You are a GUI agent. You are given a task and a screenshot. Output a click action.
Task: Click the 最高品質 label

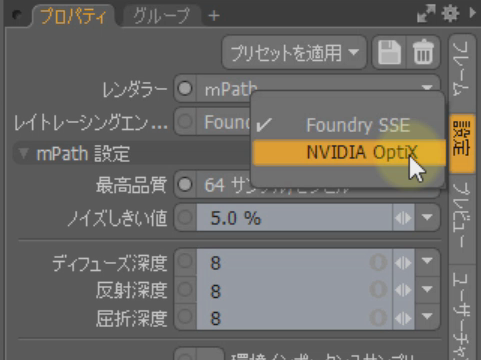coord(131,185)
